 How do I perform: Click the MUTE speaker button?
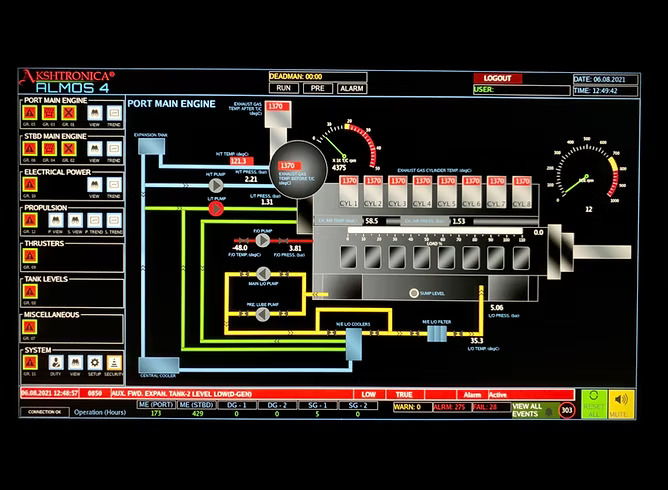621,404
